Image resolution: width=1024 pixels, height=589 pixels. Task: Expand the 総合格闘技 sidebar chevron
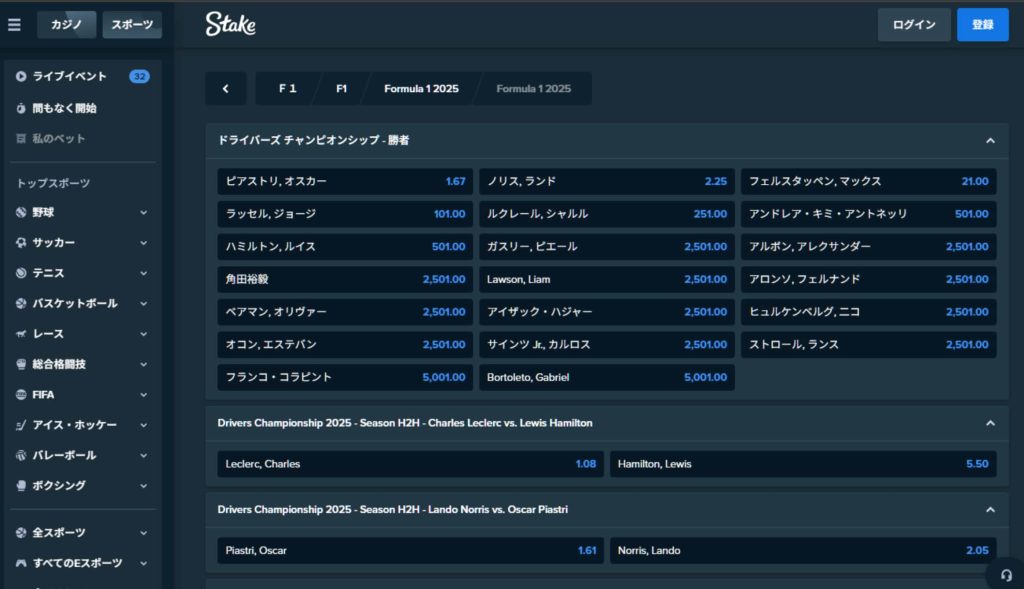coord(143,364)
